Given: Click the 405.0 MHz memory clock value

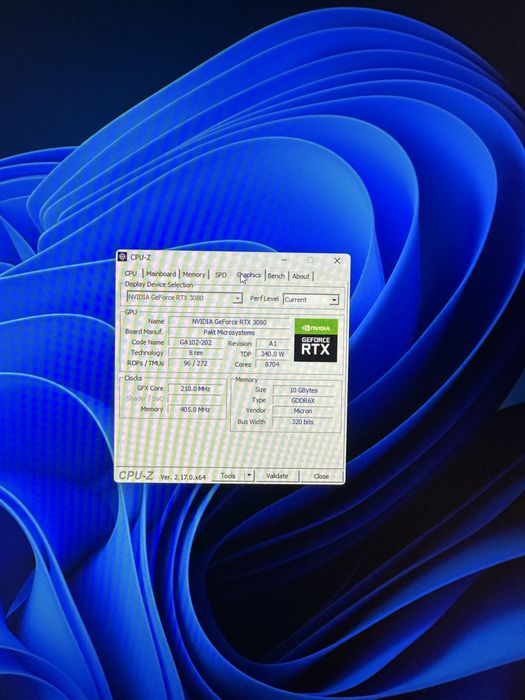Looking at the screenshot, I should click(x=195, y=409).
